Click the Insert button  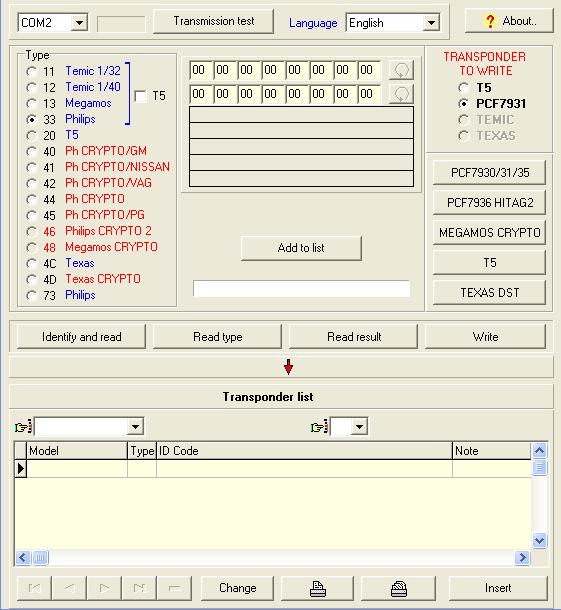coord(498,588)
